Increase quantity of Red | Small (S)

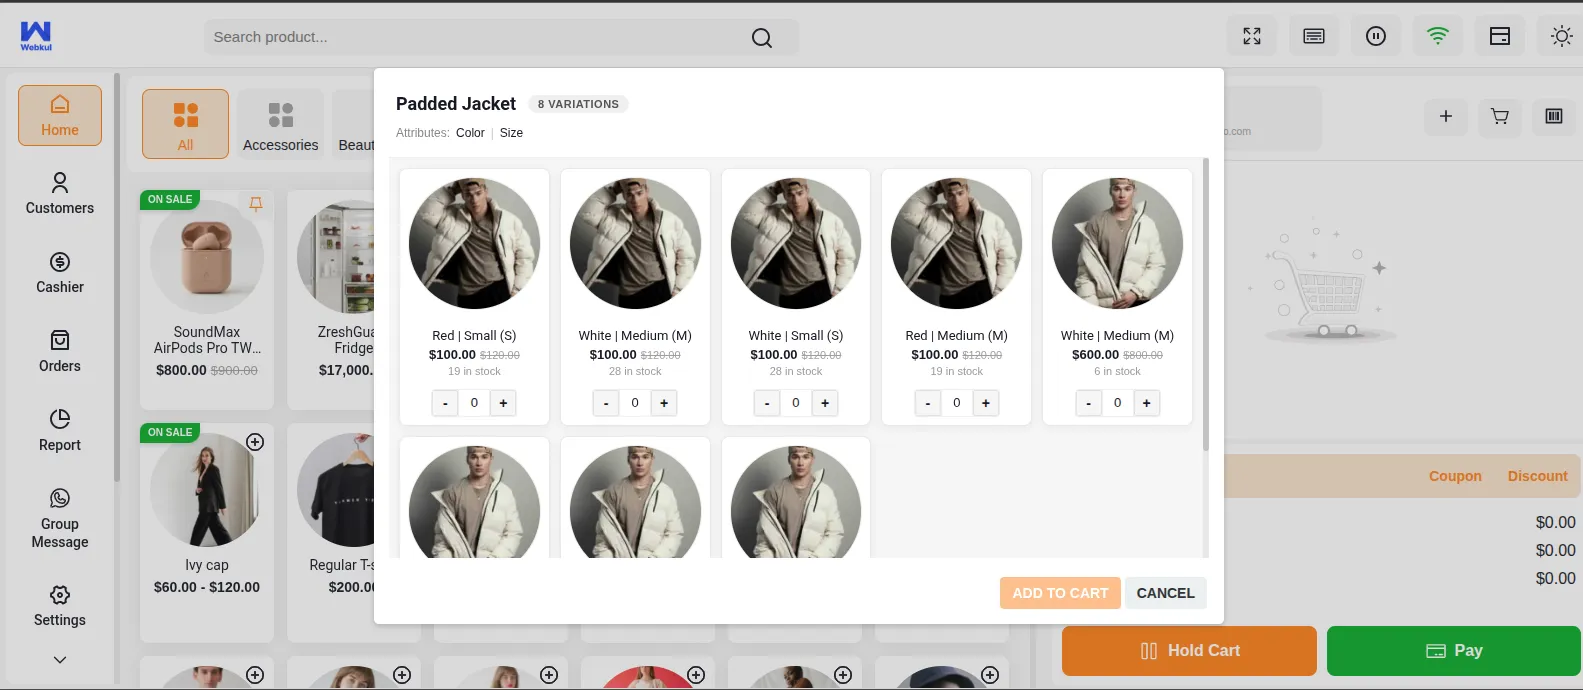503,403
